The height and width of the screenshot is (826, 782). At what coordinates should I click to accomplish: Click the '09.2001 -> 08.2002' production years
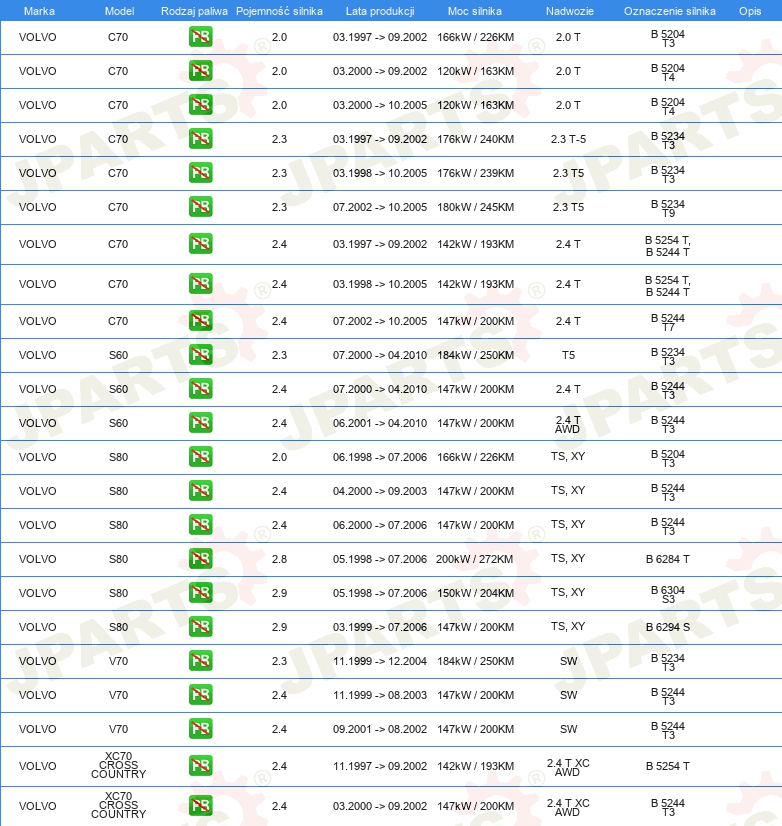pos(380,729)
